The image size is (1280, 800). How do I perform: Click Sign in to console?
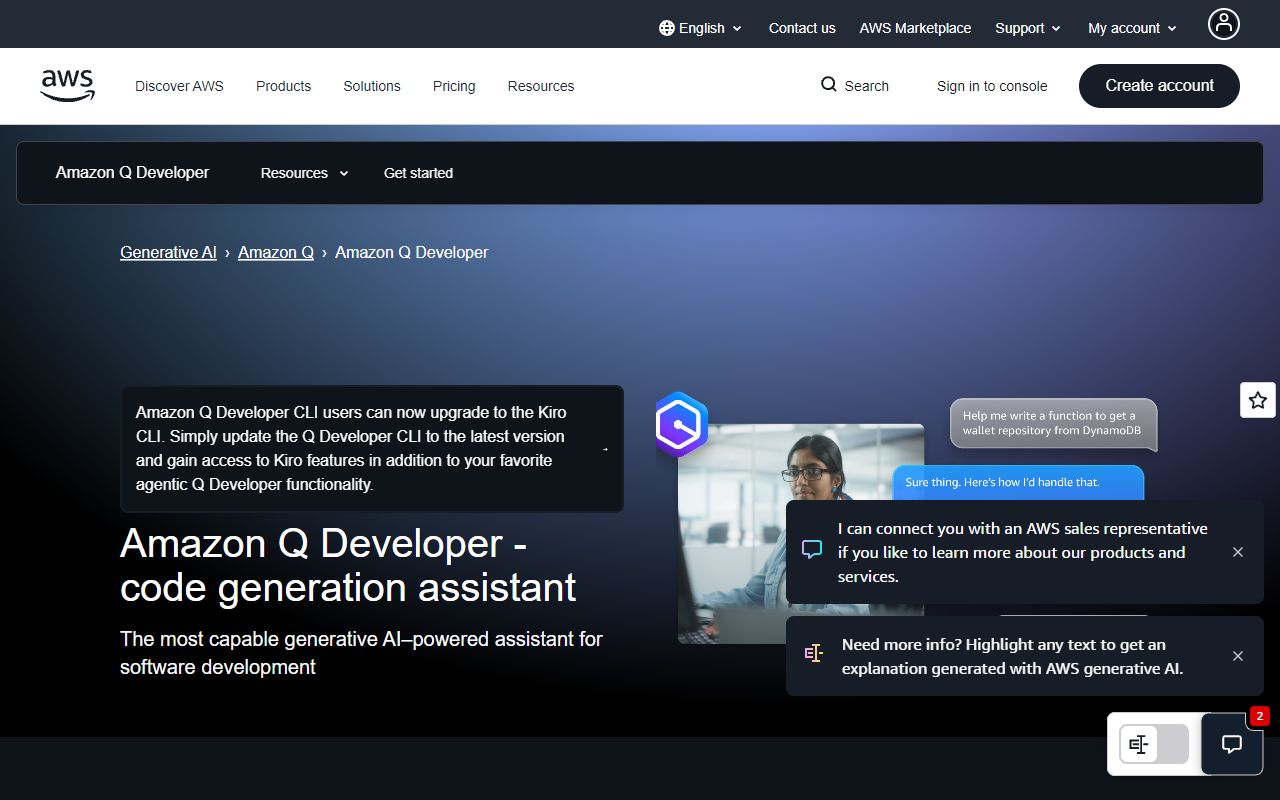pyautogui.click(x=992, y=86)
